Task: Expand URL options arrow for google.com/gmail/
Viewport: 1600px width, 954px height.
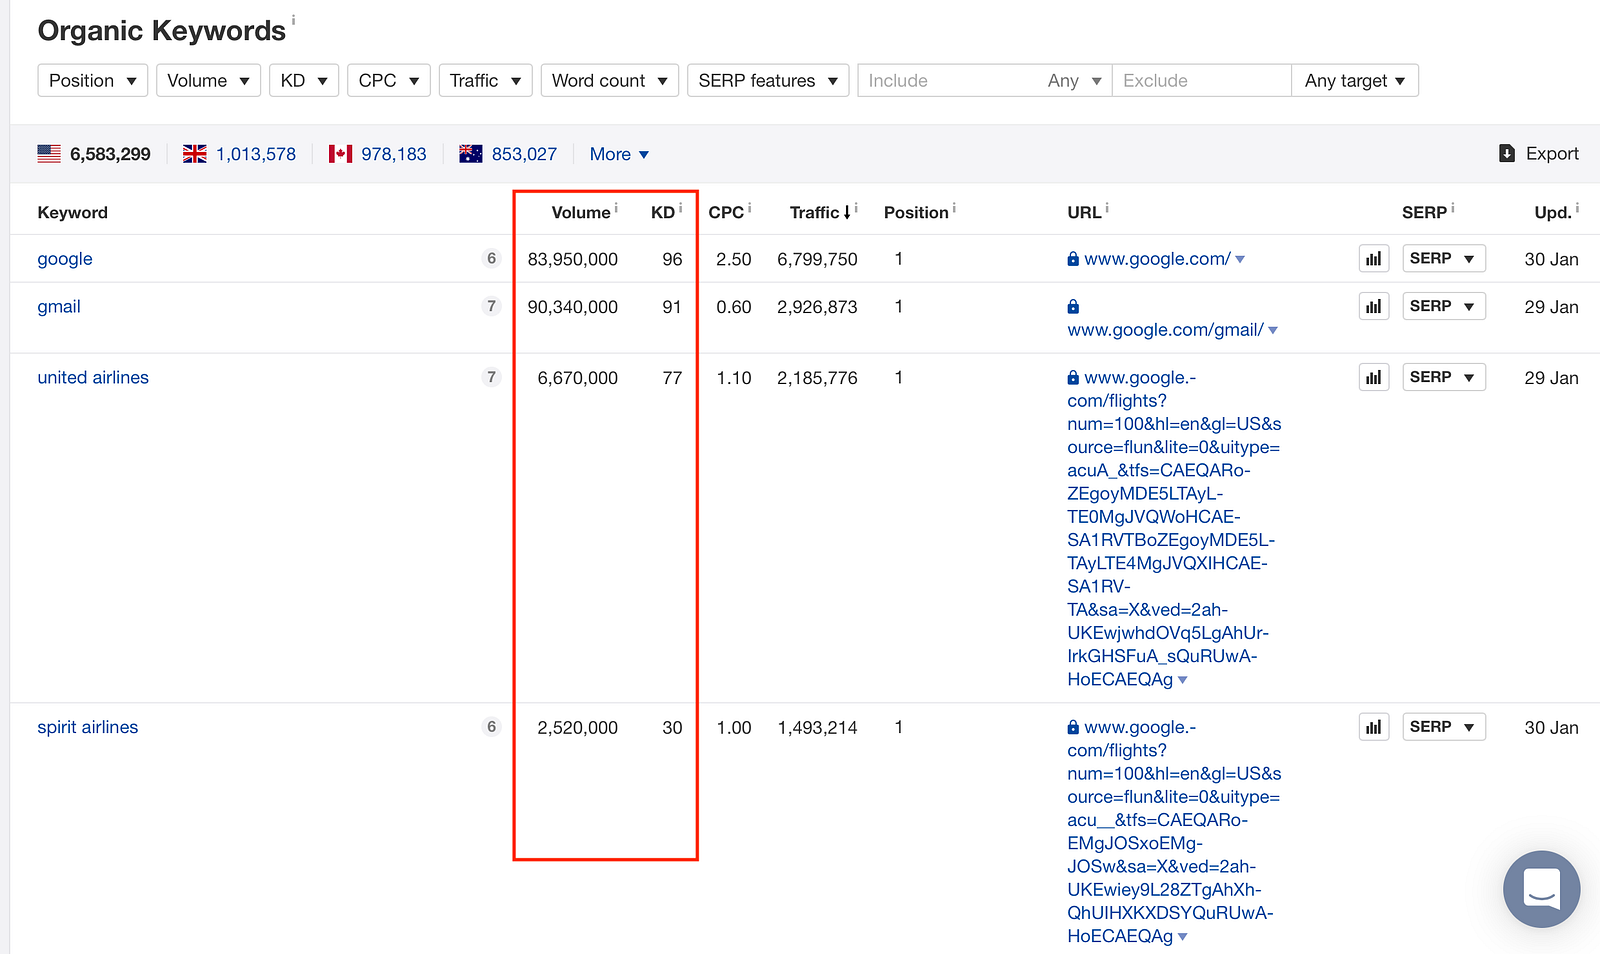Action: (x=1273, y=331)
